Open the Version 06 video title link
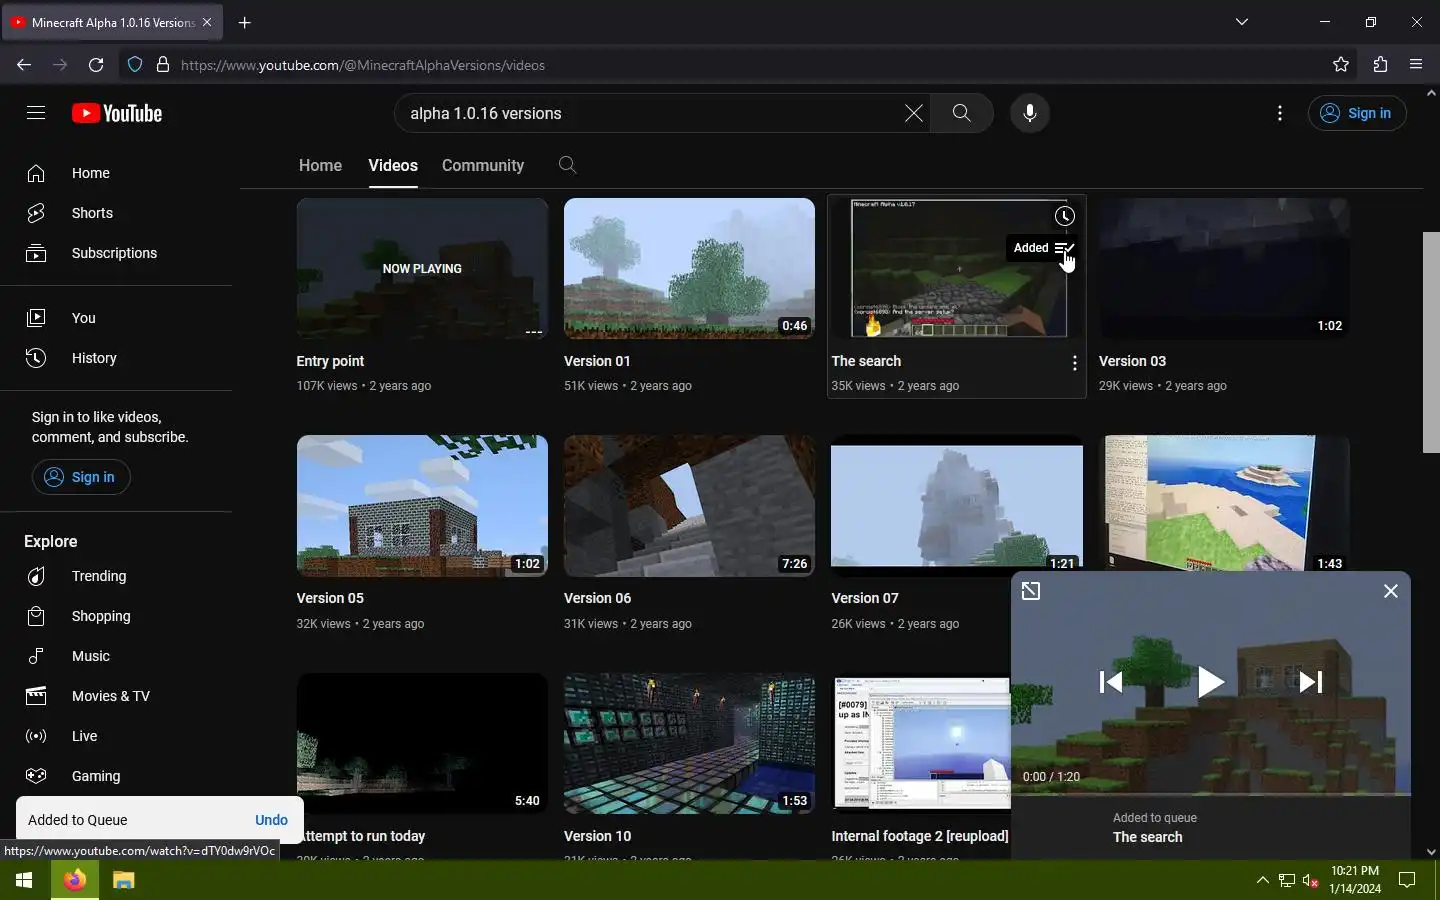Viewport: 1440px width, 900px height. point(597,598)
